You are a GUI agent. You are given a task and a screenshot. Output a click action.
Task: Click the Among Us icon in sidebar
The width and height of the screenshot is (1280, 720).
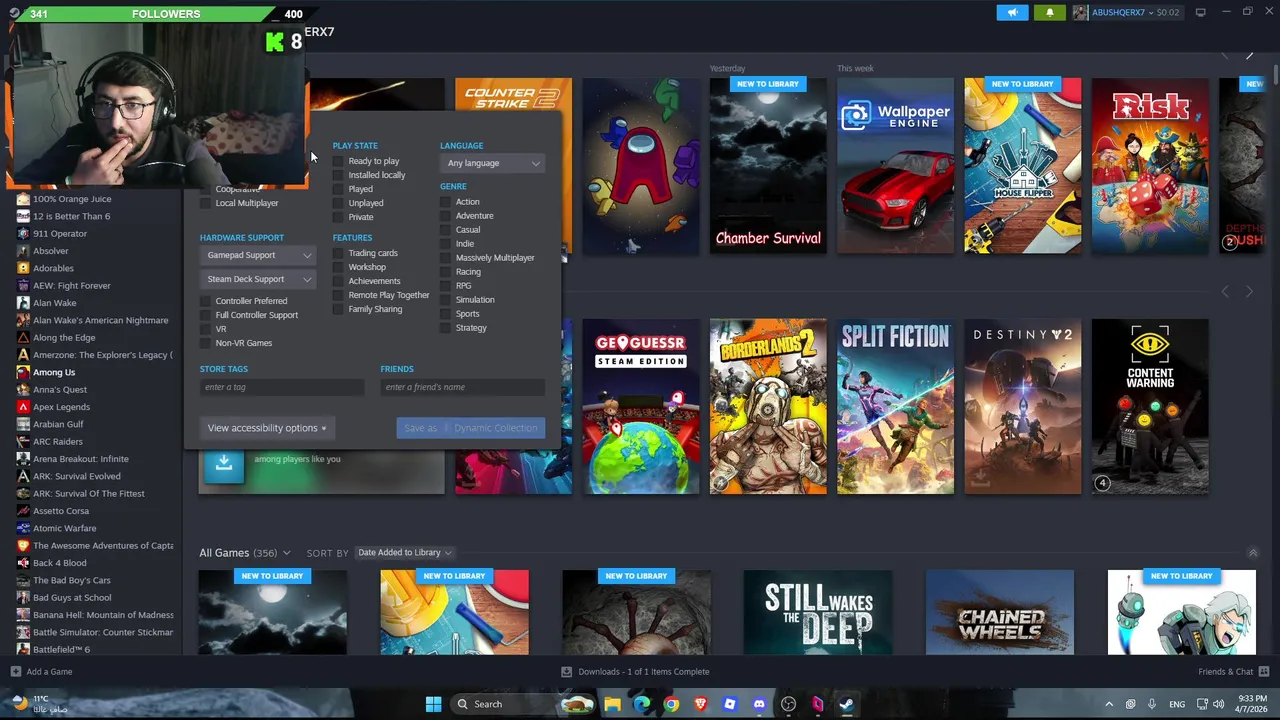[x=23, y=372]
